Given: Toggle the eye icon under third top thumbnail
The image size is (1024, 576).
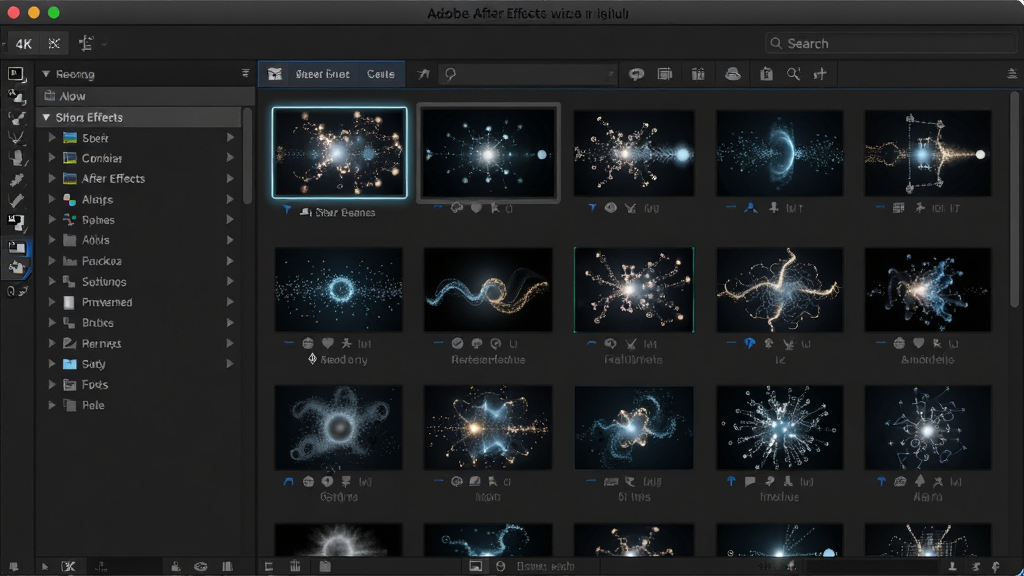Looking at the screenshot, I should point(611,208).
